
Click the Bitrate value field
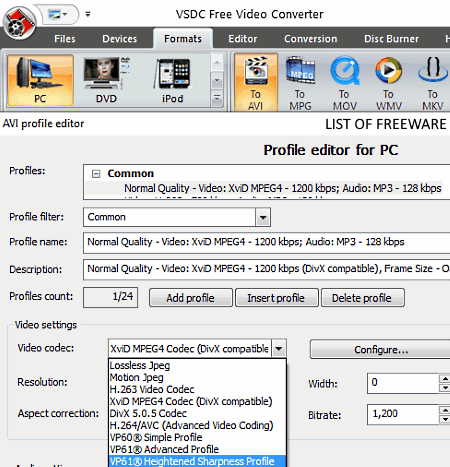[403, 414]
